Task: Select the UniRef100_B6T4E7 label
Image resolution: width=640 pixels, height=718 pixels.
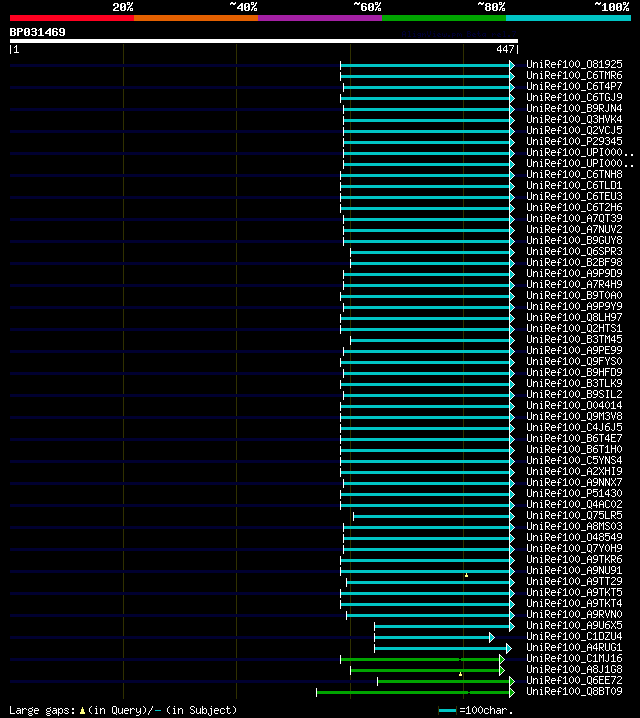Action: click(574, 438)
